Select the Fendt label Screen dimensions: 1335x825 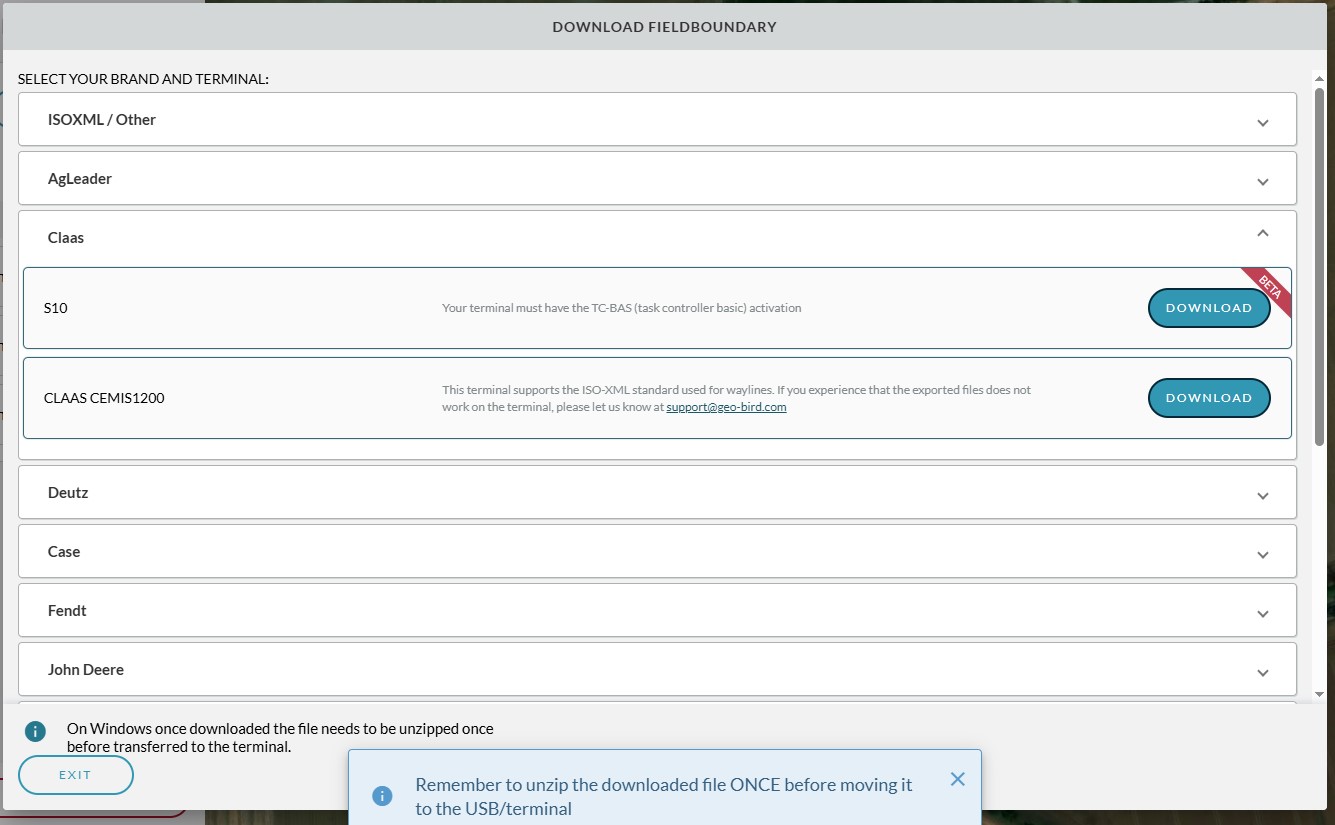pos(67,610)
